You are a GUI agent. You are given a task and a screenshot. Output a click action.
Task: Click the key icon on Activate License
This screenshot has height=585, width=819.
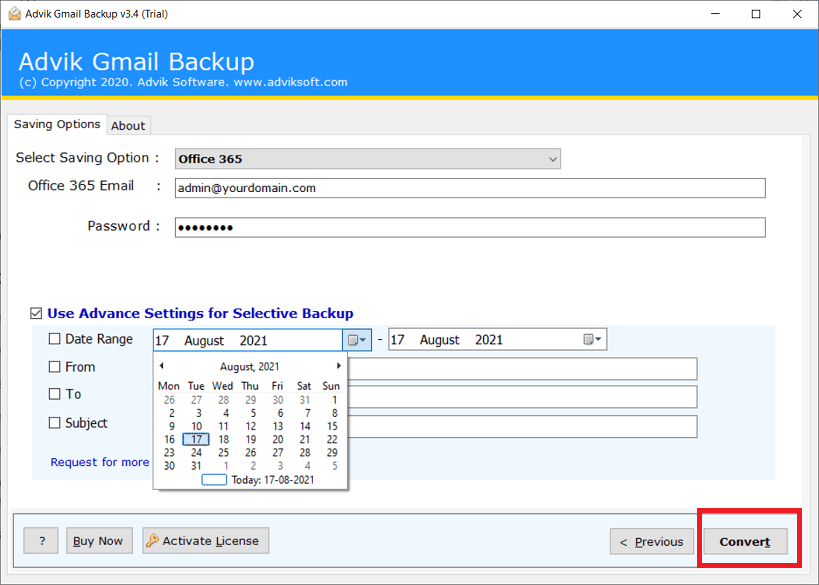coord(152,541)
